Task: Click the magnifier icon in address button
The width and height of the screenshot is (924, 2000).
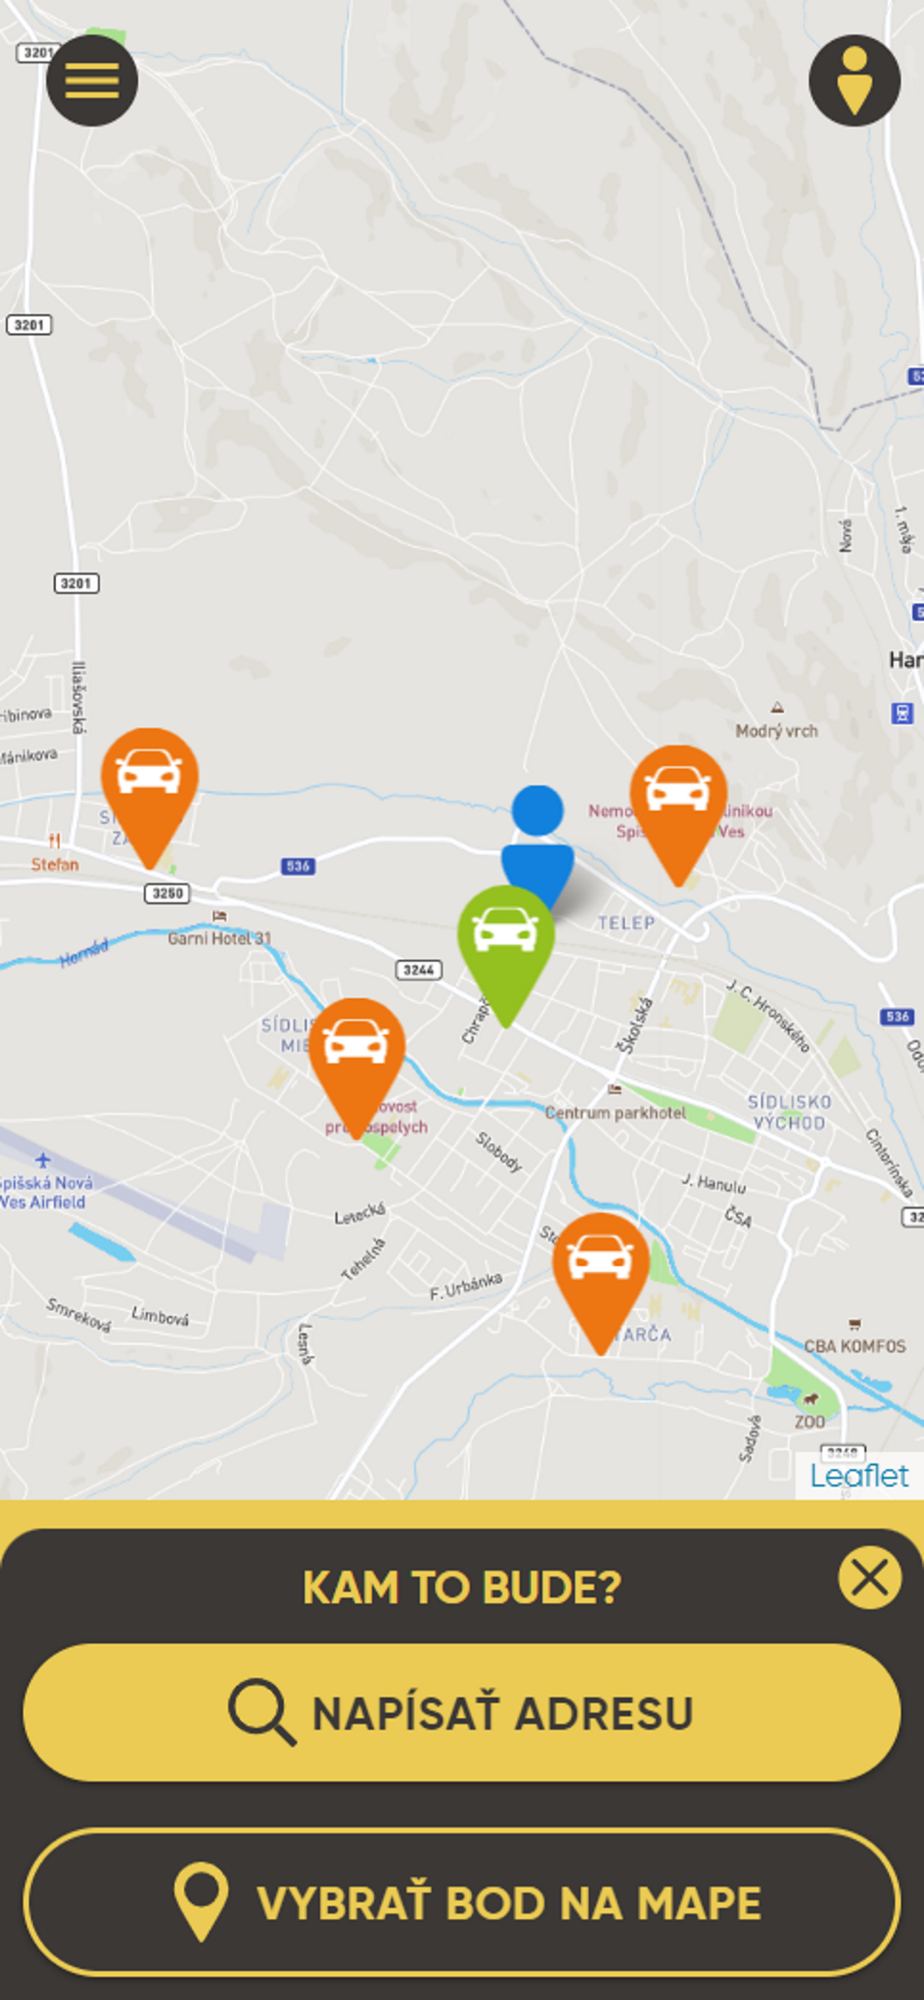Action: pyautogui.click(x=262, y=1712)
